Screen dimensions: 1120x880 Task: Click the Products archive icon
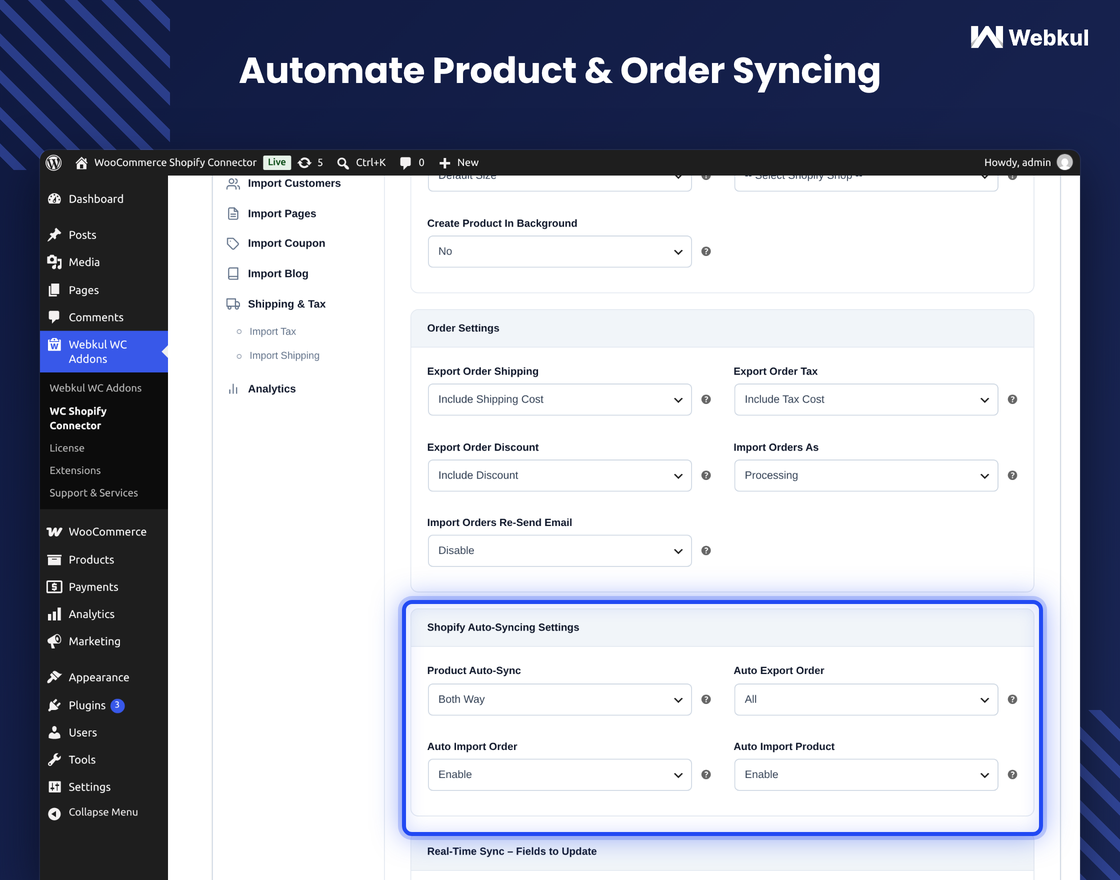(54, 559)
